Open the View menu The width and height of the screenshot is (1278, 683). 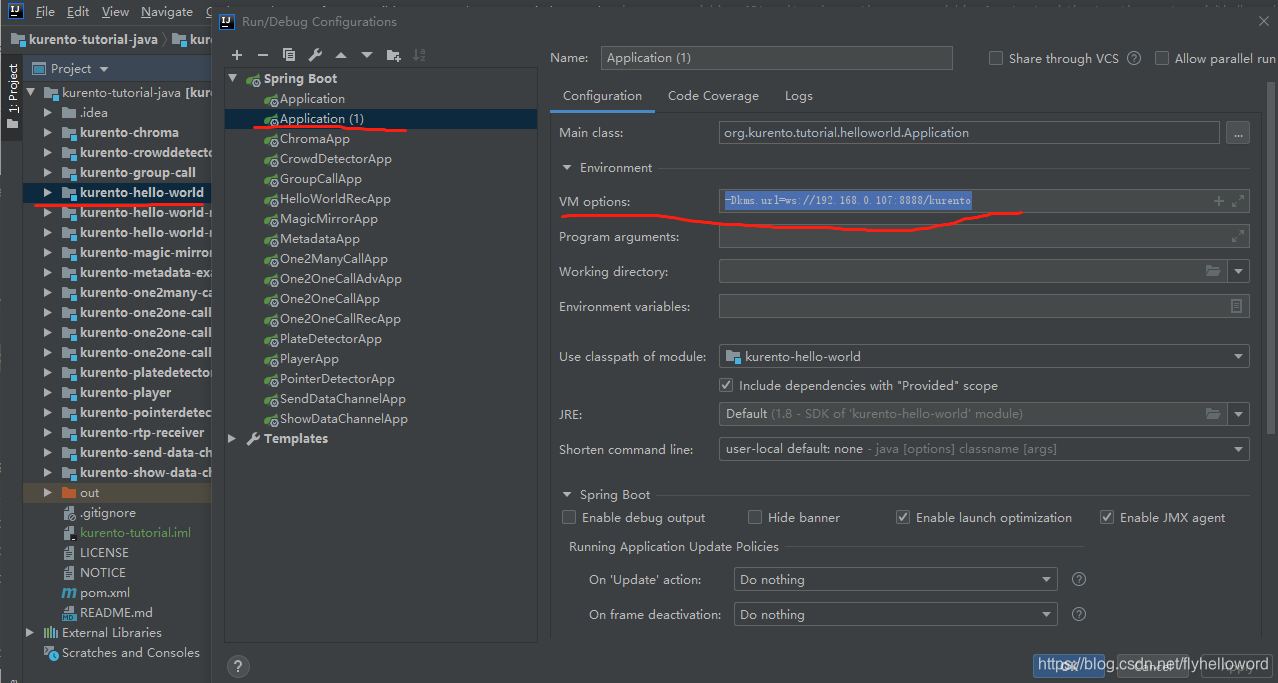pos(115,12)
